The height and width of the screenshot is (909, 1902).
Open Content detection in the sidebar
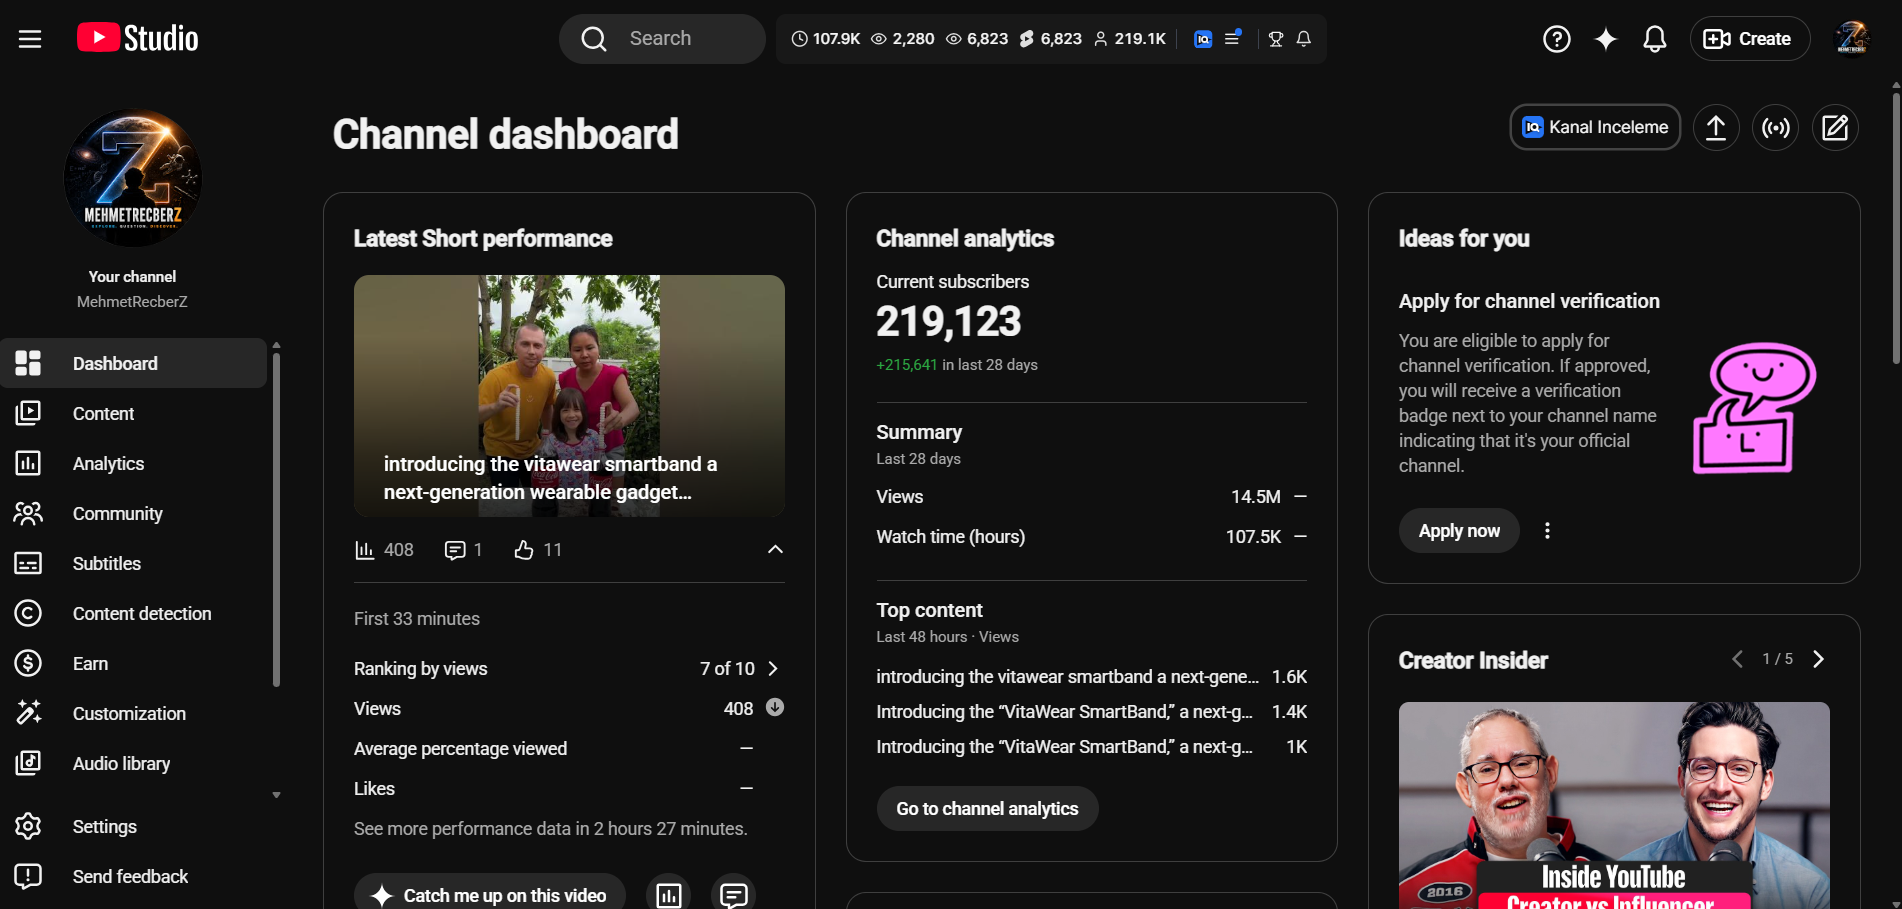[x=134, y=613]
